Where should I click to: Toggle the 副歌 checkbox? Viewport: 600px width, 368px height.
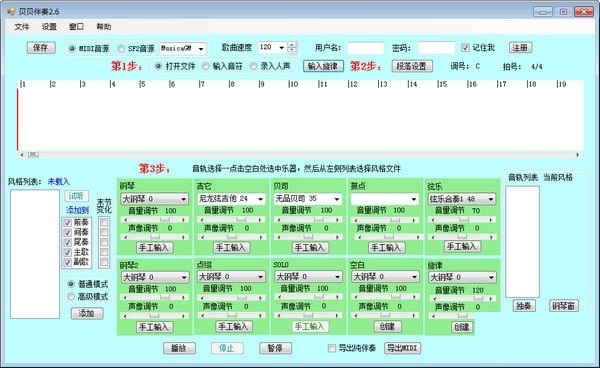(68, 262)
